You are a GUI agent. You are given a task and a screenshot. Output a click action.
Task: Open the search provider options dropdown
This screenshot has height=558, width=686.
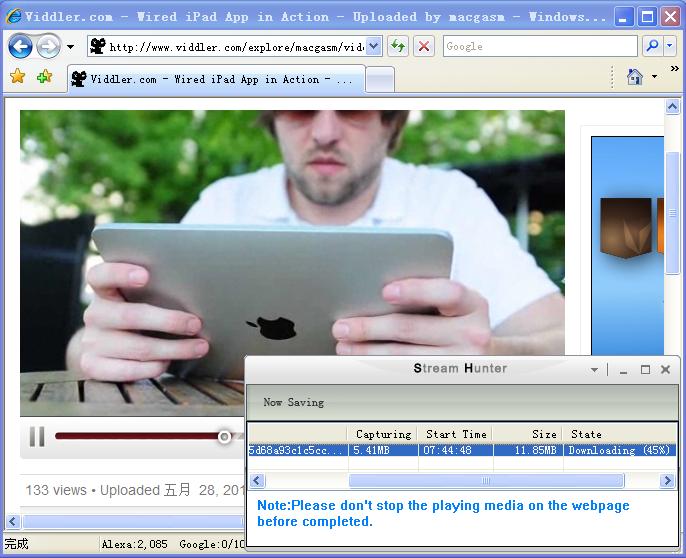(670, 46)
